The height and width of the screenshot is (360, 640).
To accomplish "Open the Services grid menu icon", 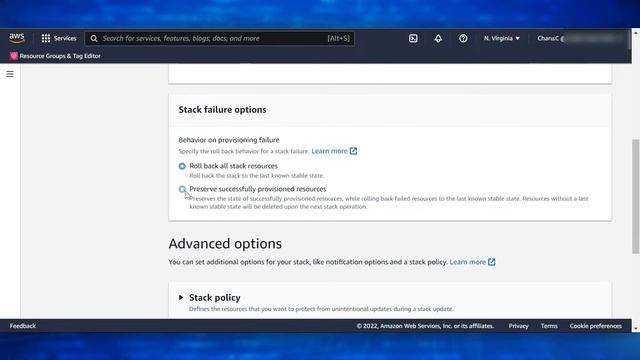I will coord(46,38).
